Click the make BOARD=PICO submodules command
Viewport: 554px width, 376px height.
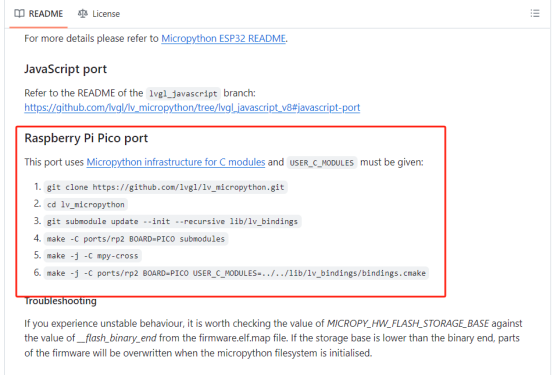(x=136, y=239)
